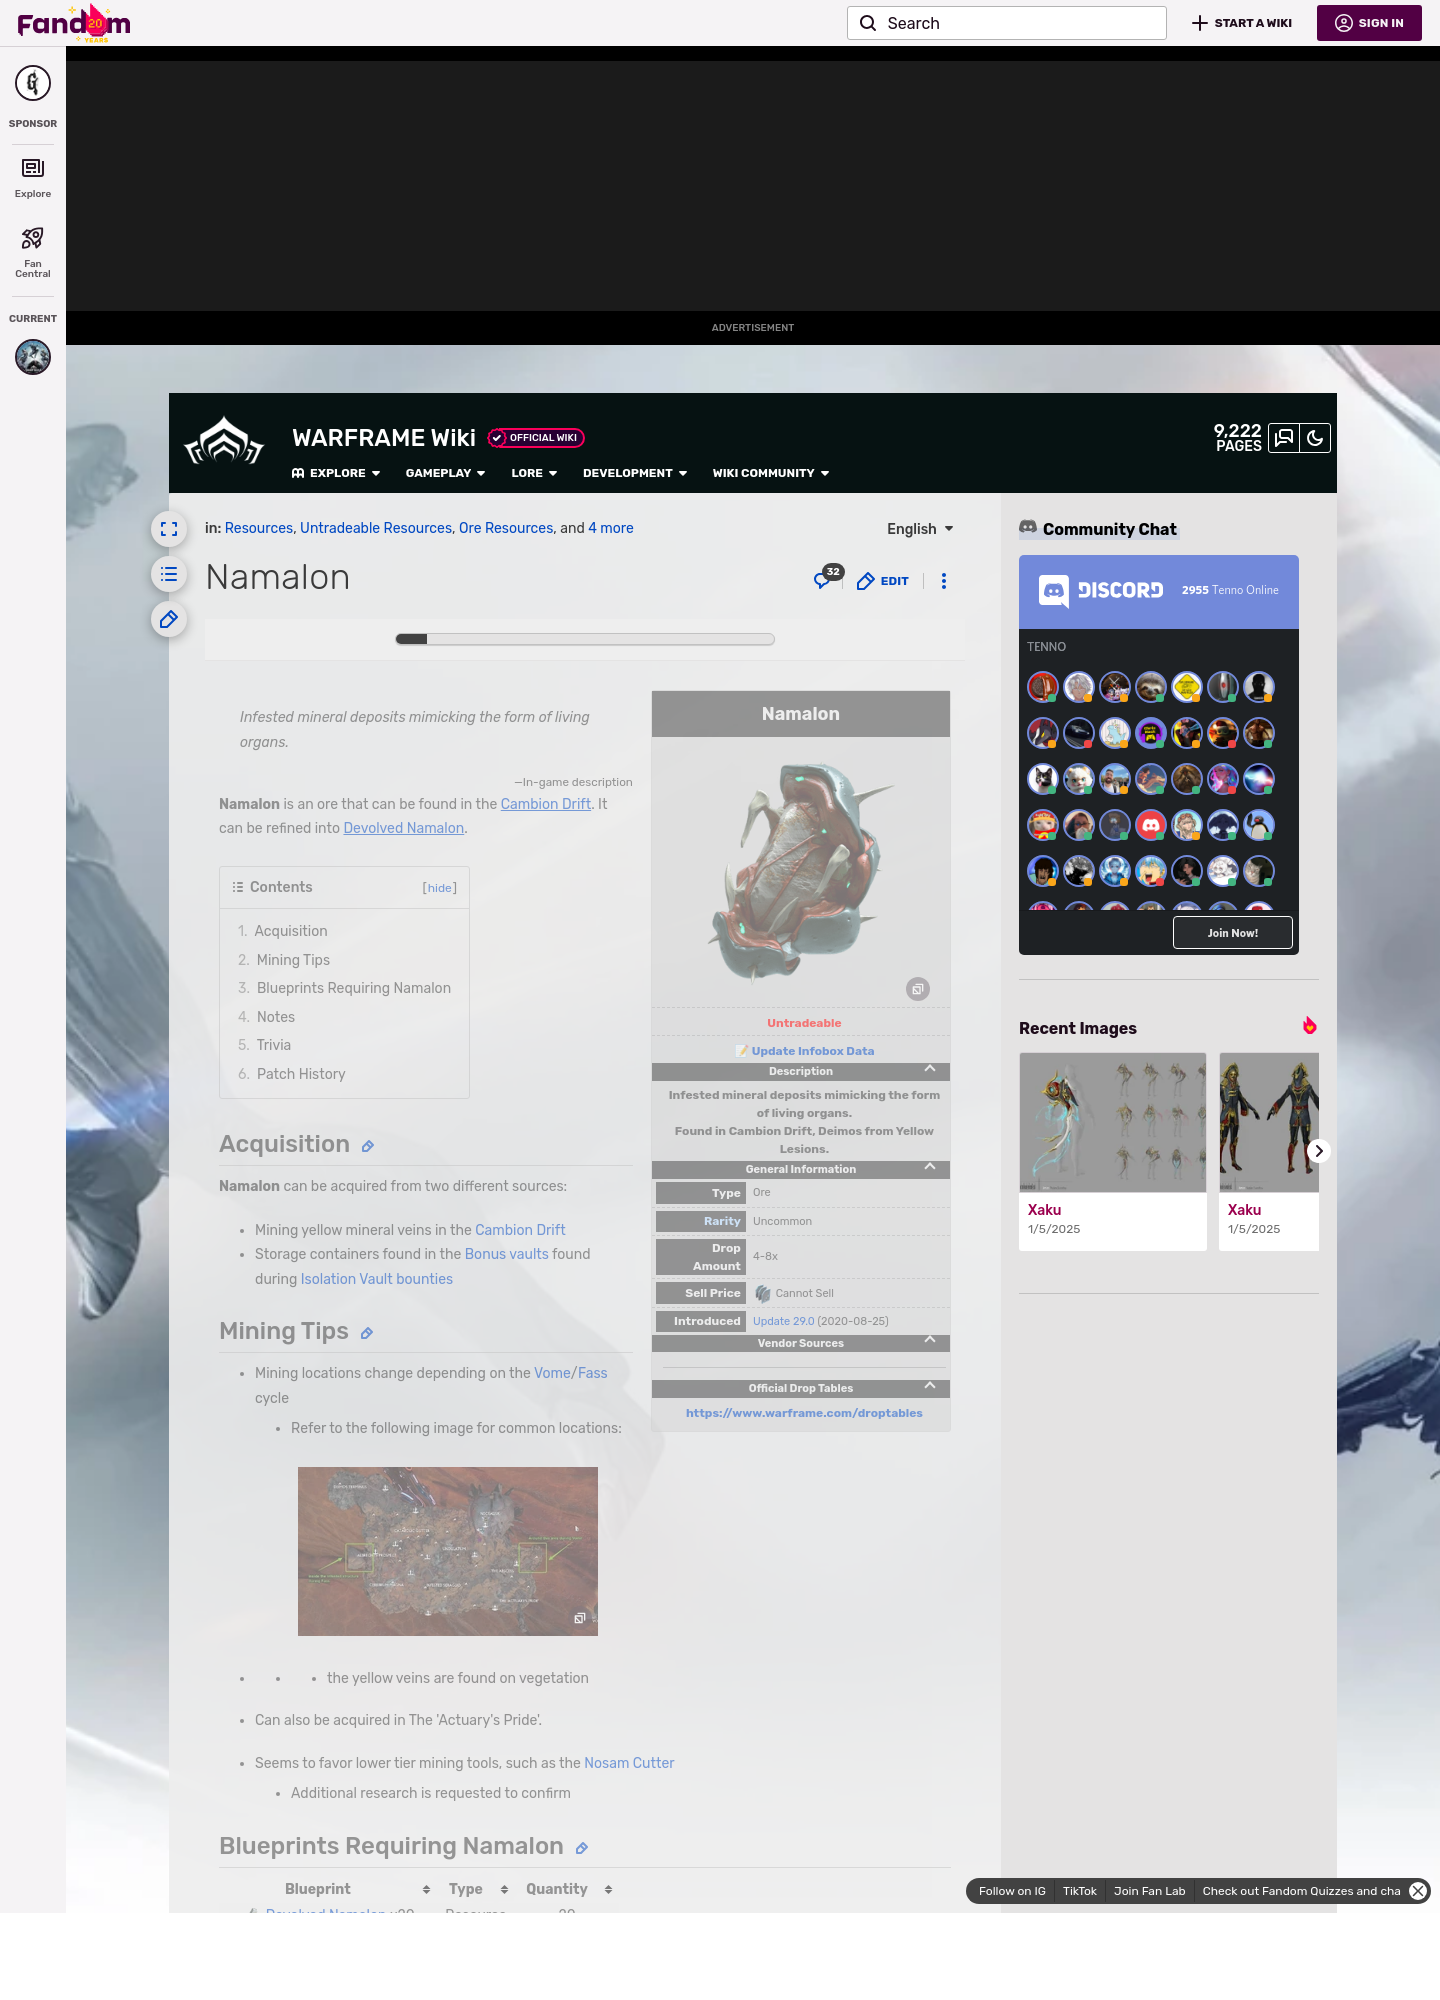Click the Official Wiki badge

(536, 438)
